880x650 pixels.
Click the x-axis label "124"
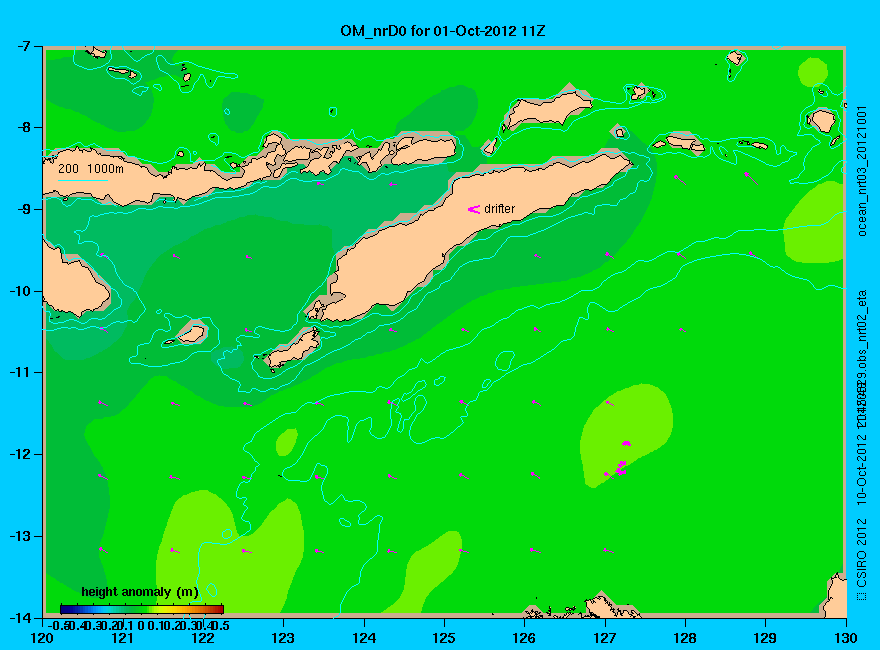pyautogui.click(x=364, y=638)
